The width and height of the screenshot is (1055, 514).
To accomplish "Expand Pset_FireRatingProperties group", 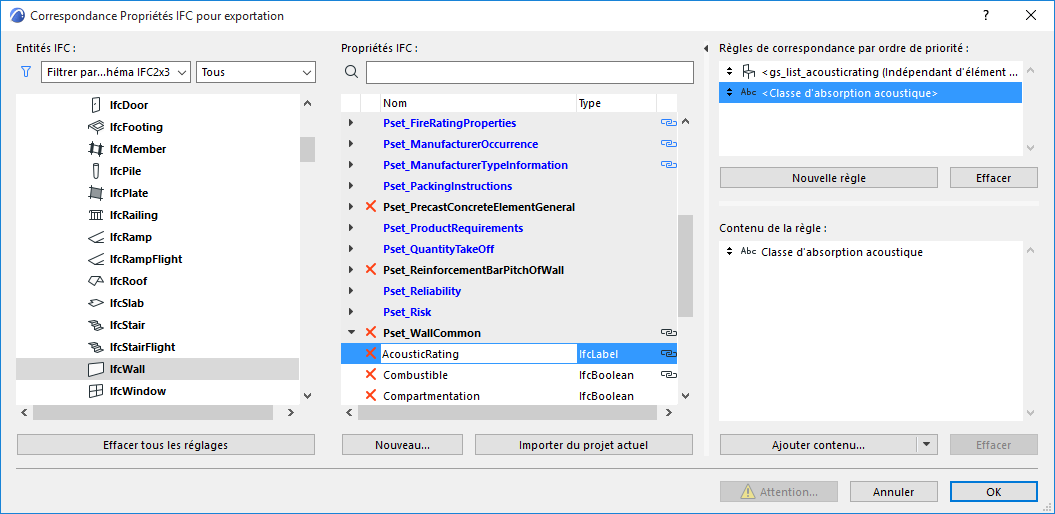I will point(351,123).
